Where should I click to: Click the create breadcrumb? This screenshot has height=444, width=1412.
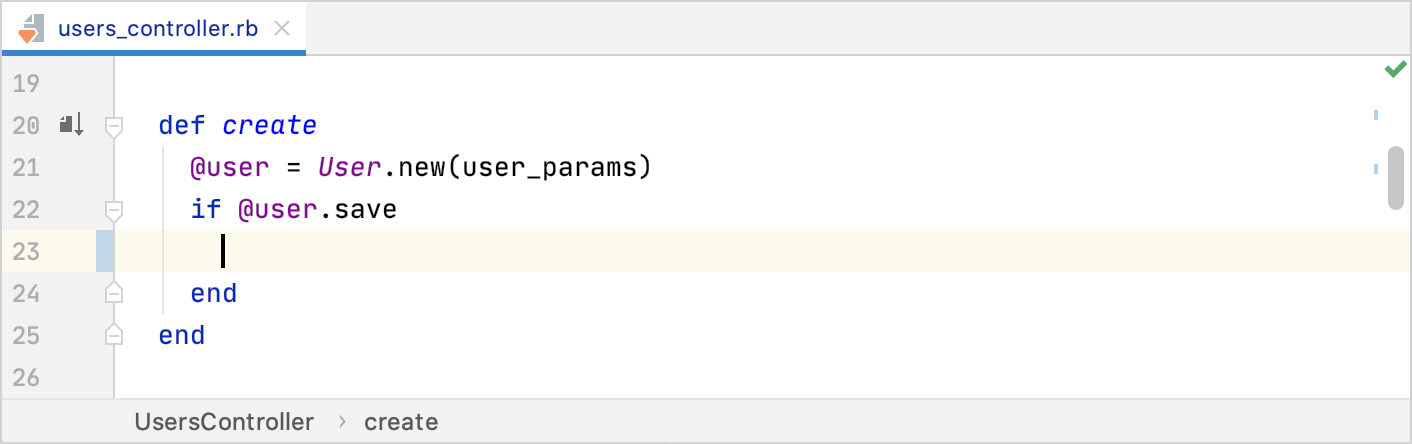(x=401, y=422)
